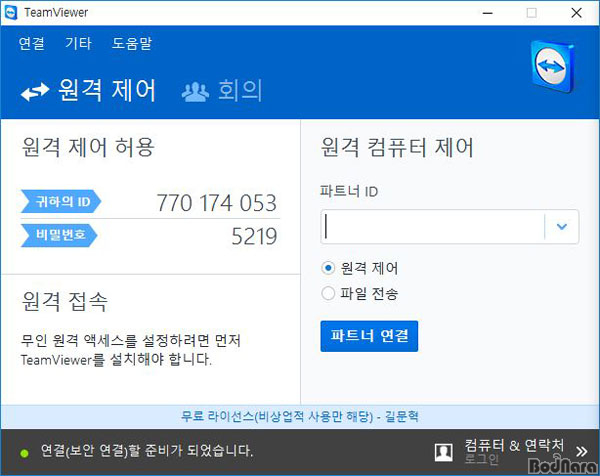Click the connection ready status message
Viewport: 600px width, 476px height.
tap(147, 451)
